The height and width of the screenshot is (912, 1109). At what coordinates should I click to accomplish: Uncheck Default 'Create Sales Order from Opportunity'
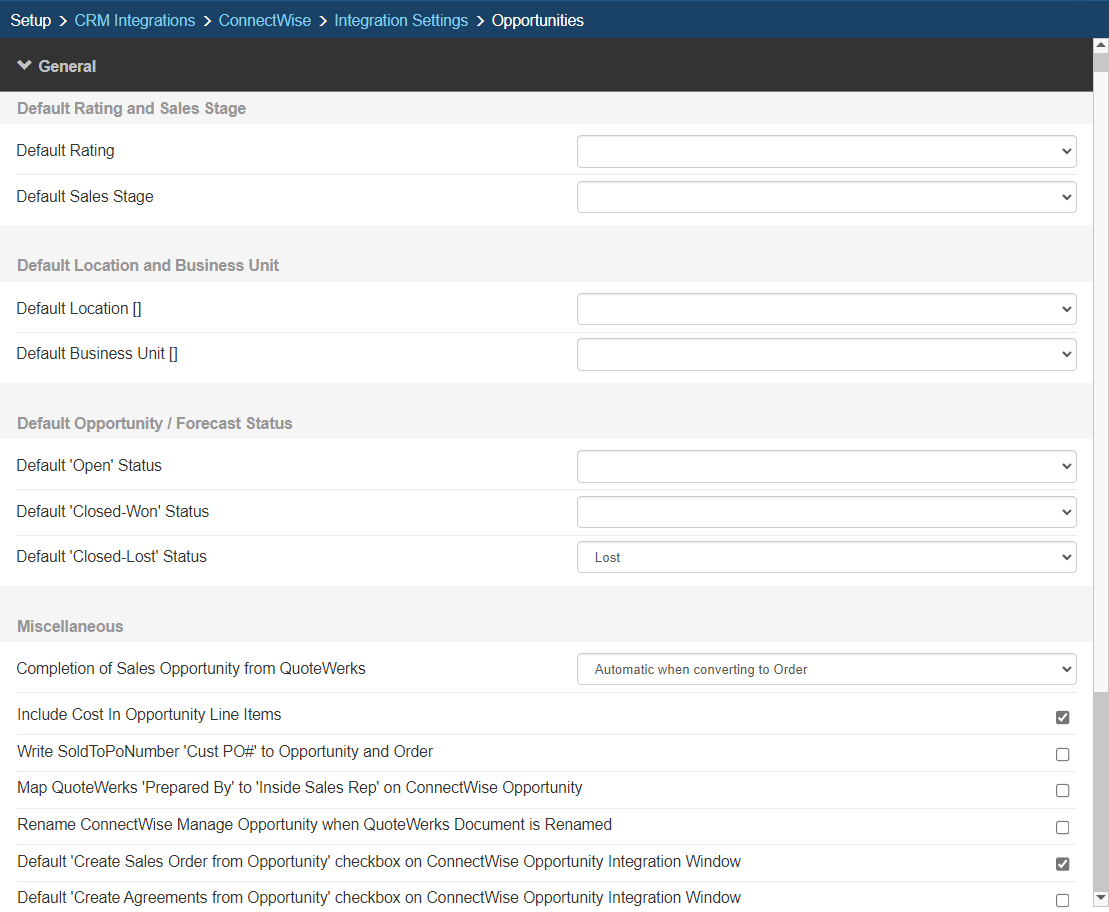click(1062, 864)
